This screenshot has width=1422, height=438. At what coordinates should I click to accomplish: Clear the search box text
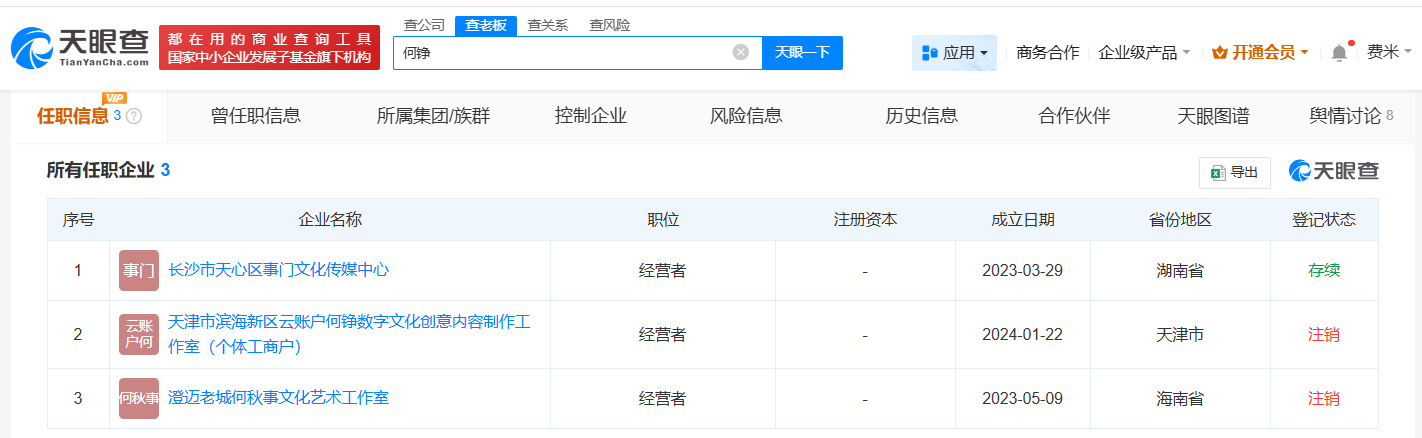coord(740,52)
